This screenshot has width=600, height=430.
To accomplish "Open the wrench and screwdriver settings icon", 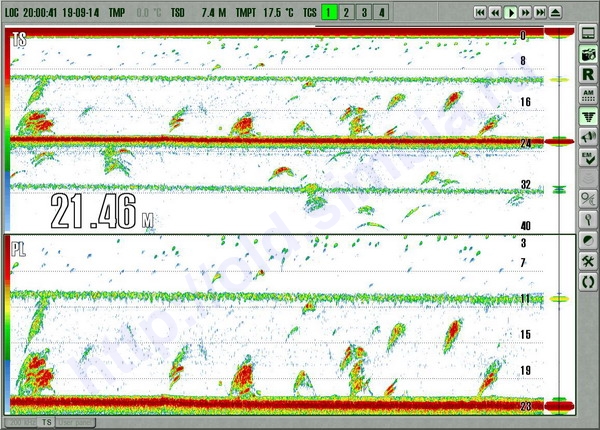I will [x=588, y=261].
